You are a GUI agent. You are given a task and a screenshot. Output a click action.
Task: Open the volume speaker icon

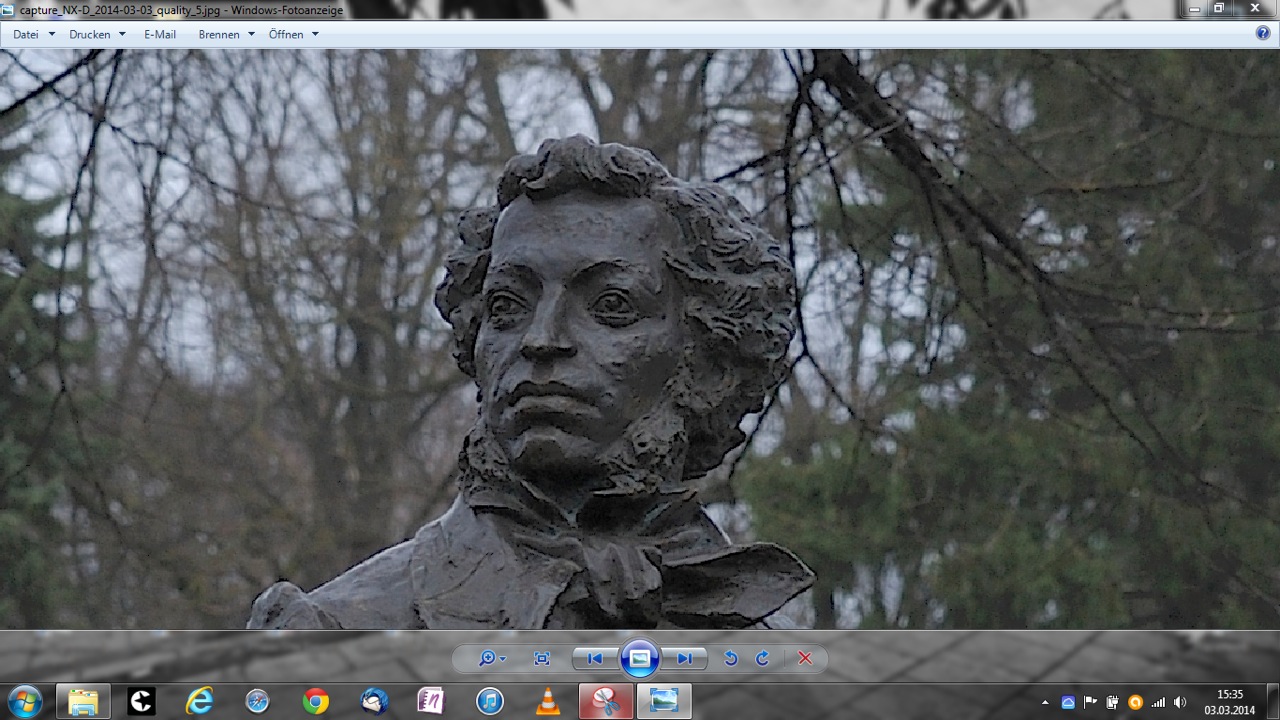[x=1180, y=703]
